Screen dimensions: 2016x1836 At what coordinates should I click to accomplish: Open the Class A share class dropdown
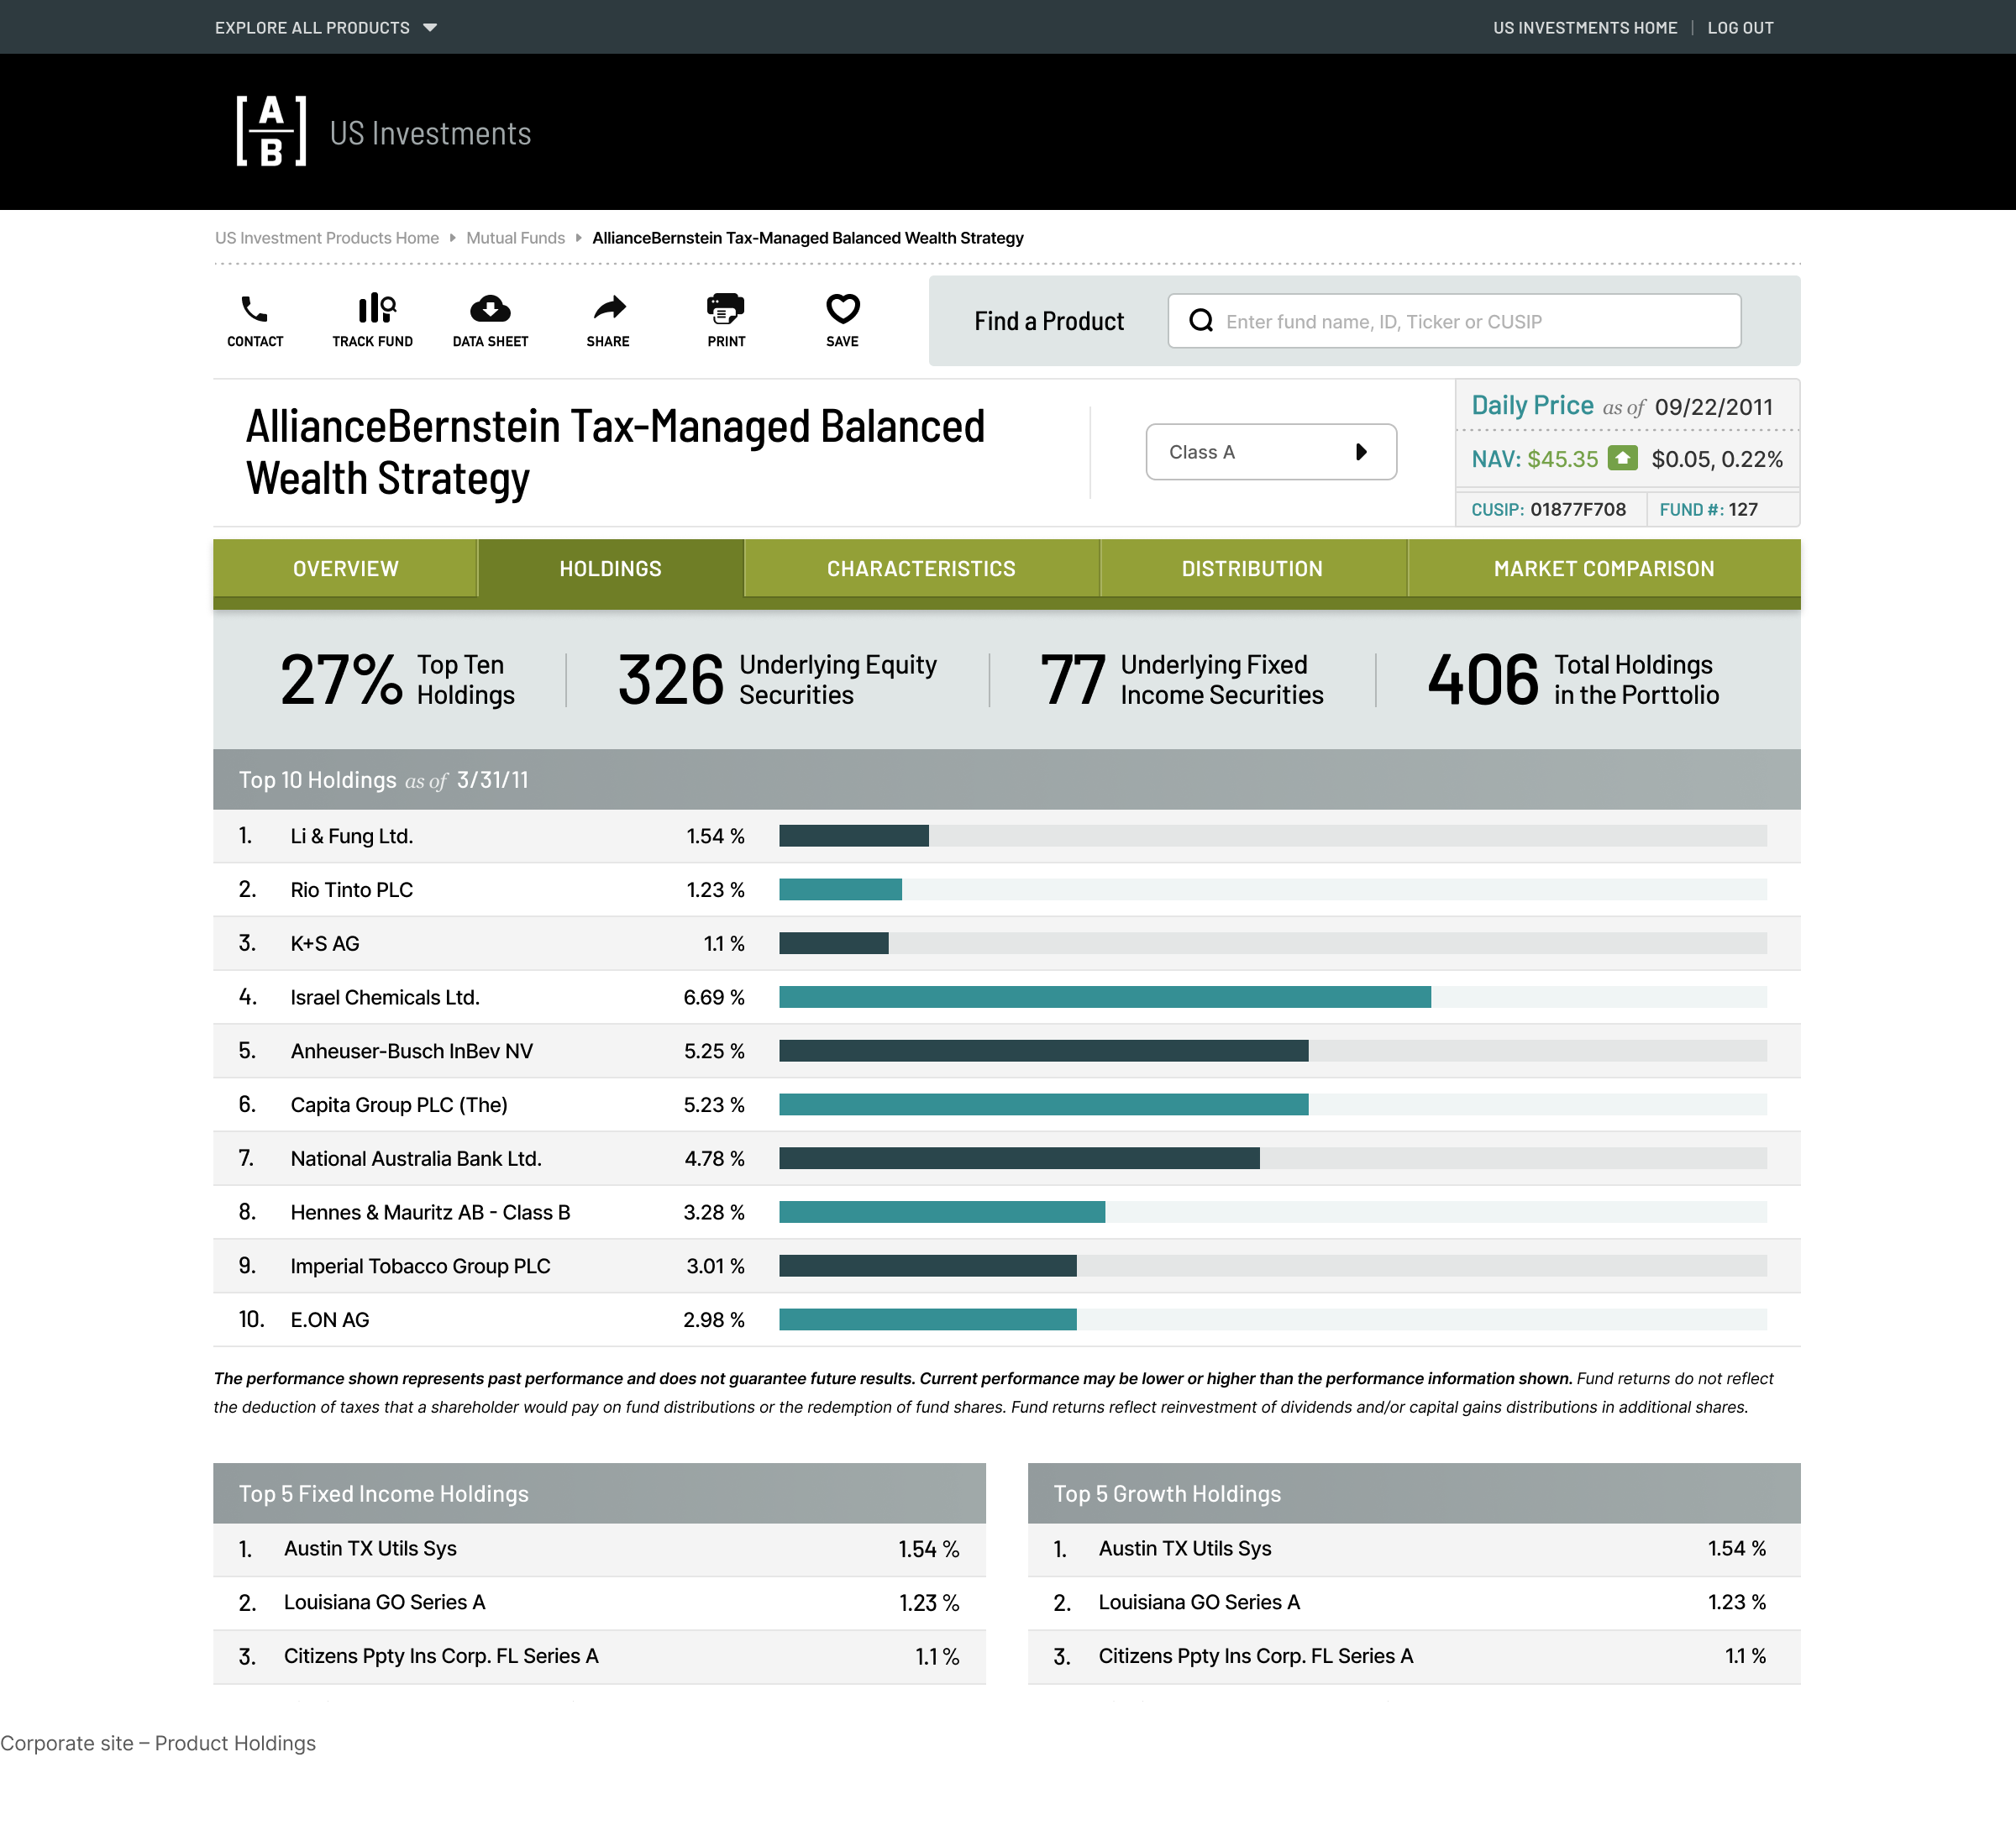pos(1271,452)
